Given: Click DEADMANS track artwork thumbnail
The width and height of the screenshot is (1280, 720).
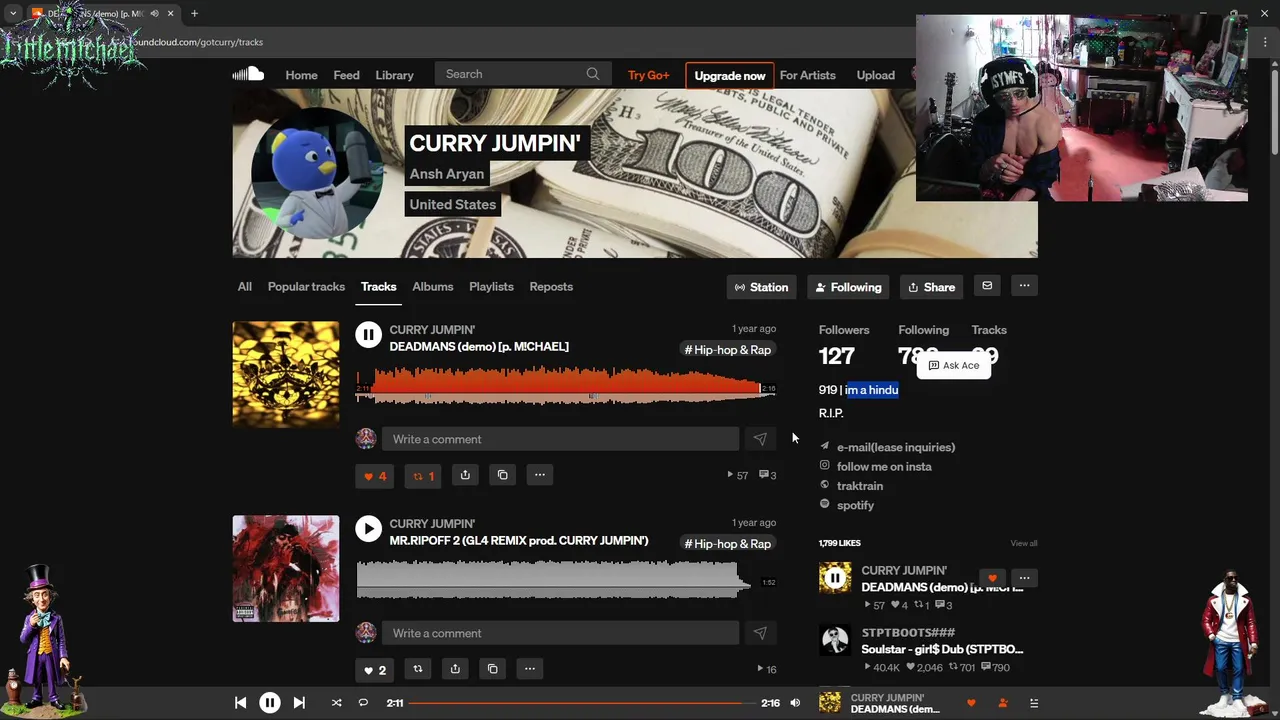Looking at the screenshot, I should click(286, 374).
